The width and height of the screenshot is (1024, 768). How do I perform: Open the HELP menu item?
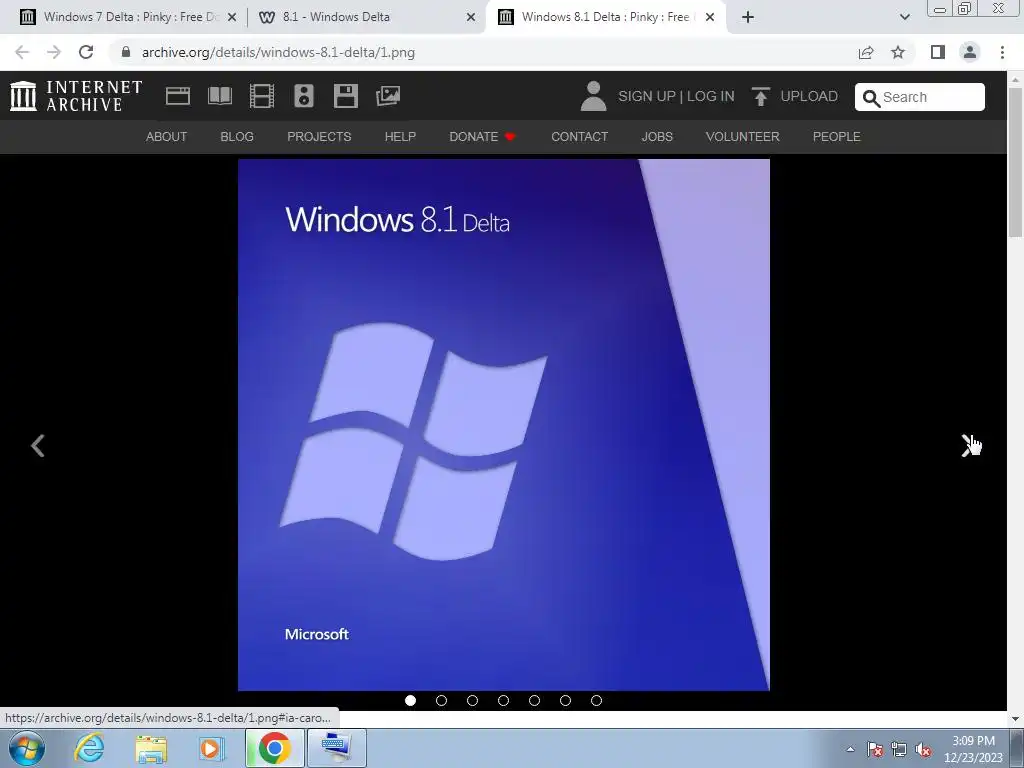(x=400, y=136)
